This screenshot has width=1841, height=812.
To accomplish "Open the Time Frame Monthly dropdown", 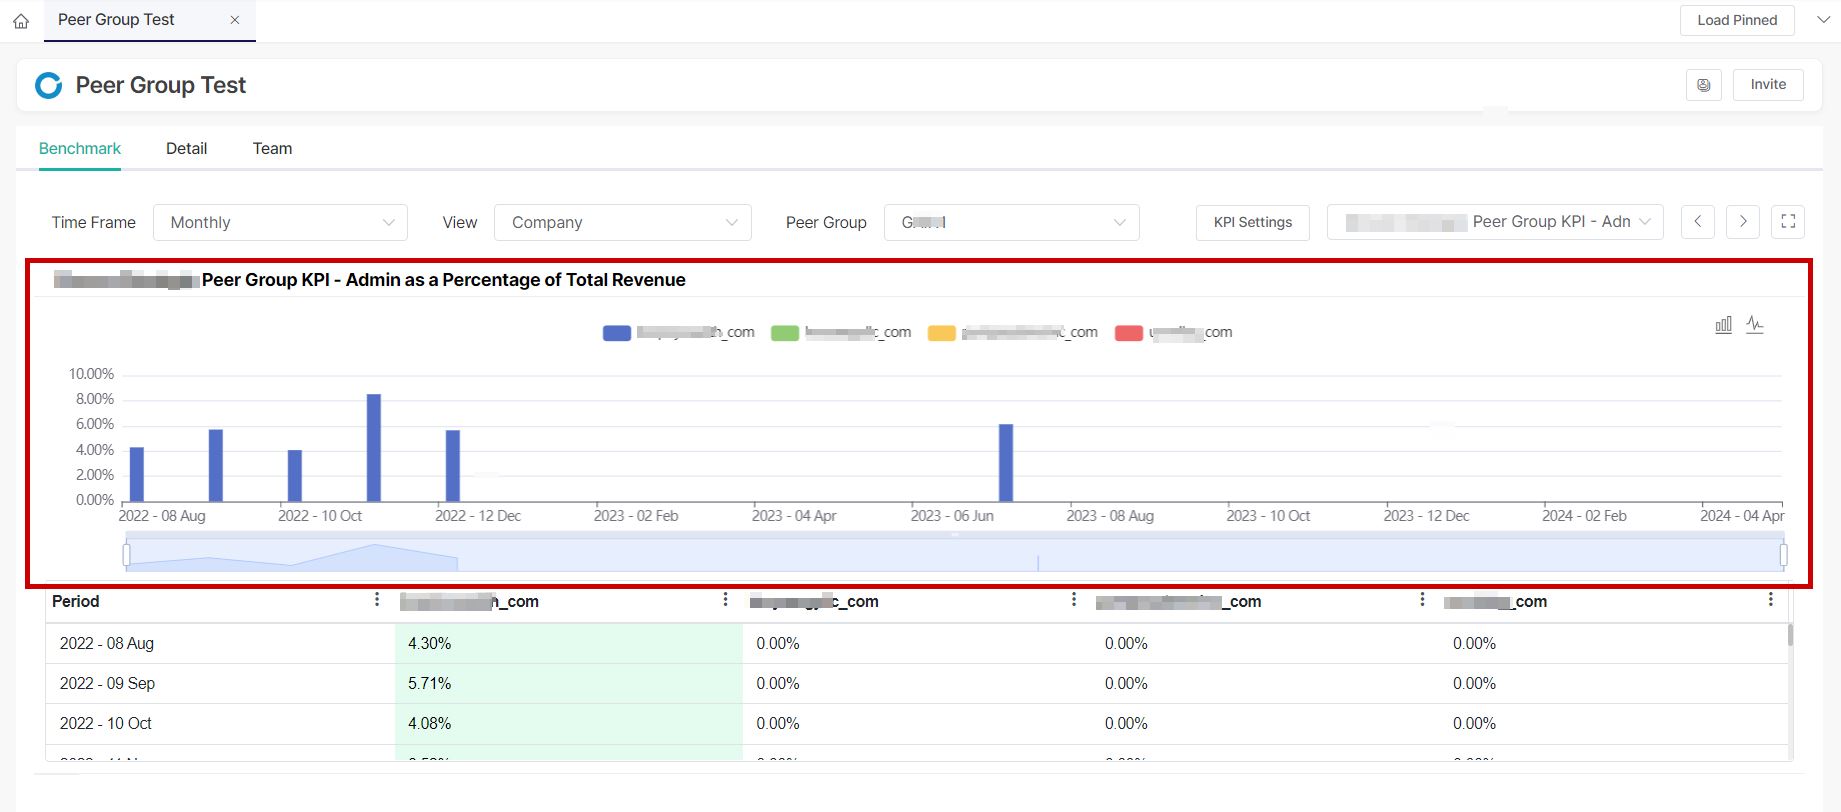I will tap(280, 222).
